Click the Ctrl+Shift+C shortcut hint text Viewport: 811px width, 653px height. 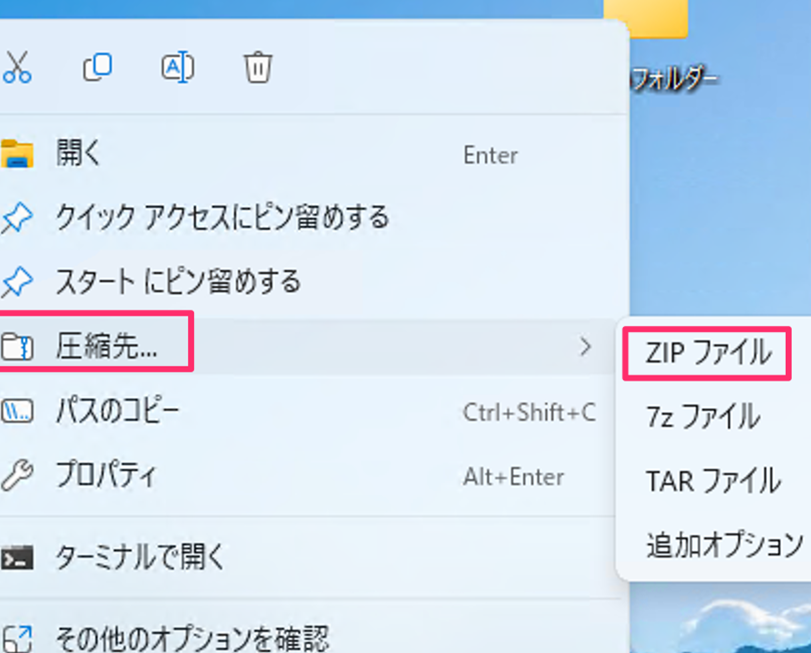529,412
